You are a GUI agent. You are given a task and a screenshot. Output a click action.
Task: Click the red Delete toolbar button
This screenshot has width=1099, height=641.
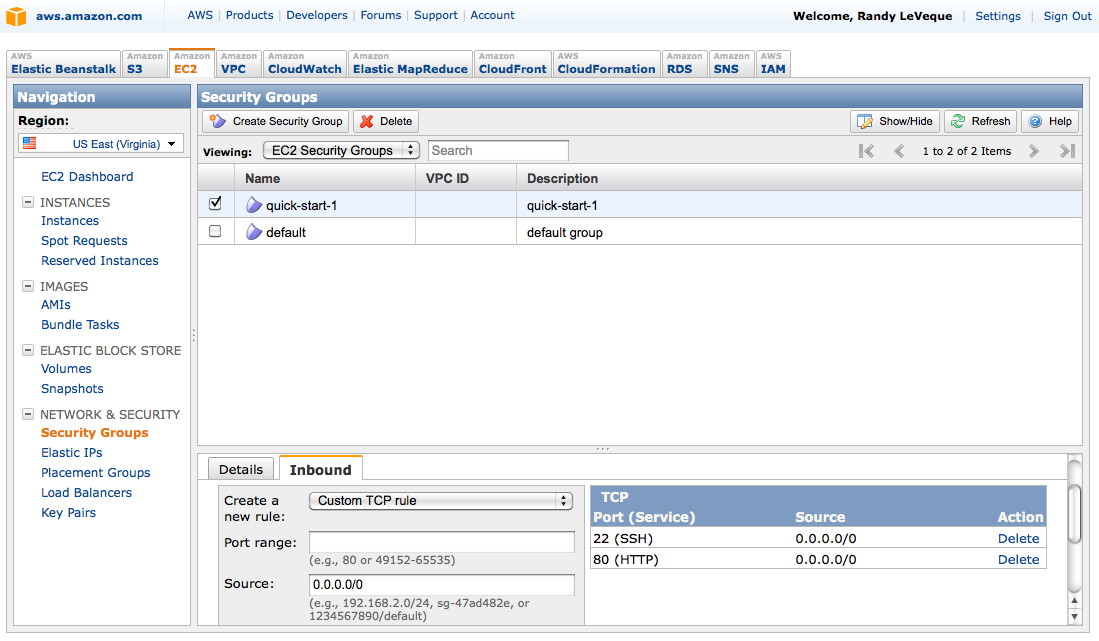385,121
